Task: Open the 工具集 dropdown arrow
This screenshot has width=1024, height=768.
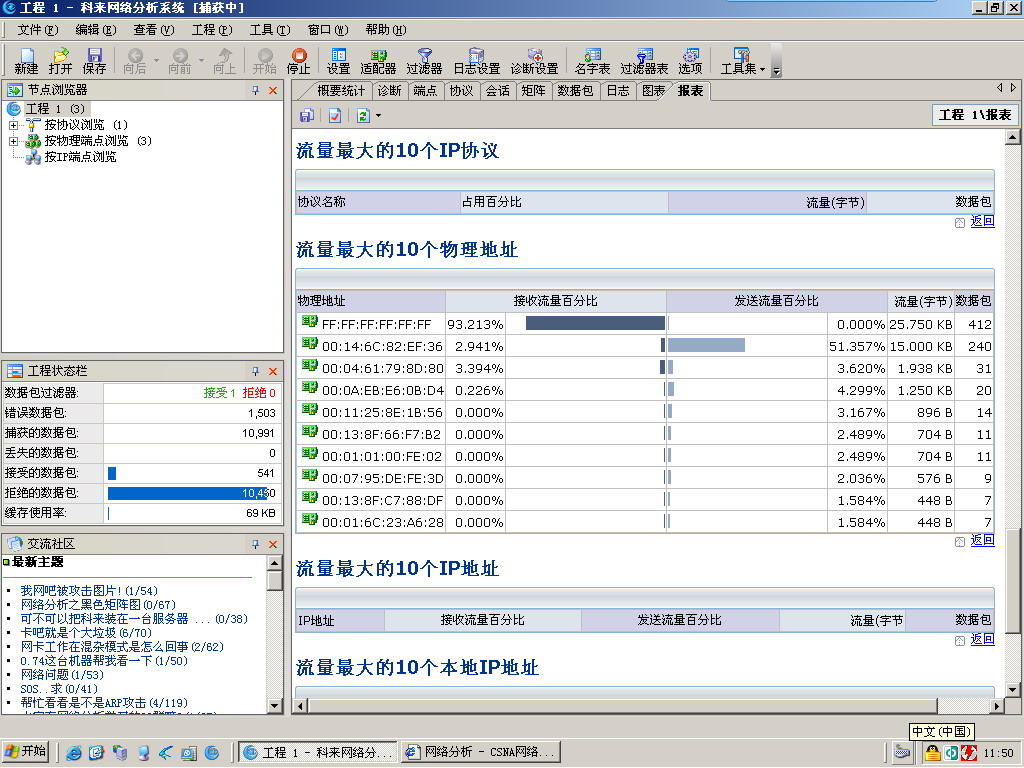Action: (762, 70)
